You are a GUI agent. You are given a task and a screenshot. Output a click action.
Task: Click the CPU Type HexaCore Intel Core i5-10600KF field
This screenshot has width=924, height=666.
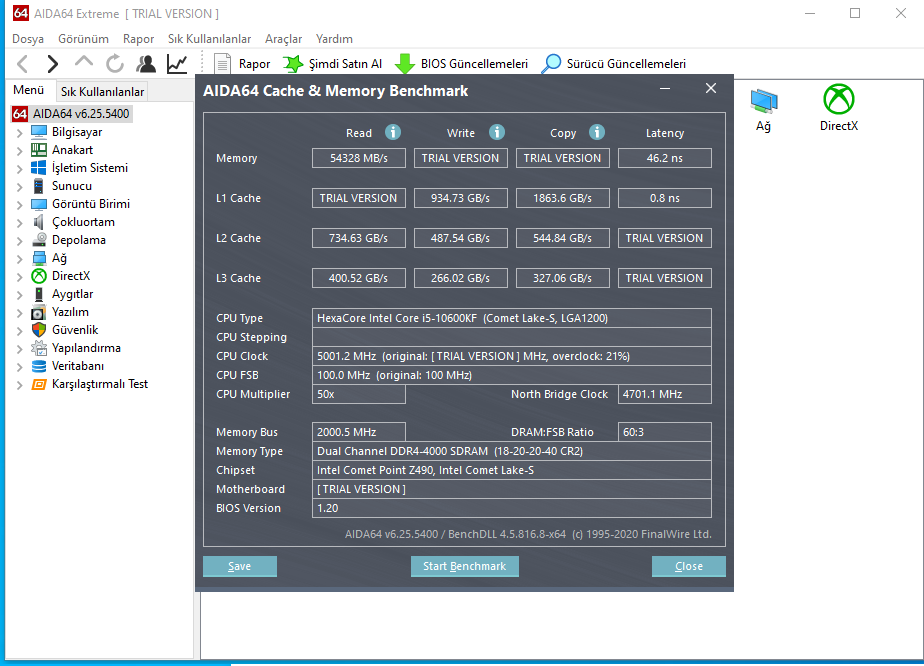click(512, 318)
